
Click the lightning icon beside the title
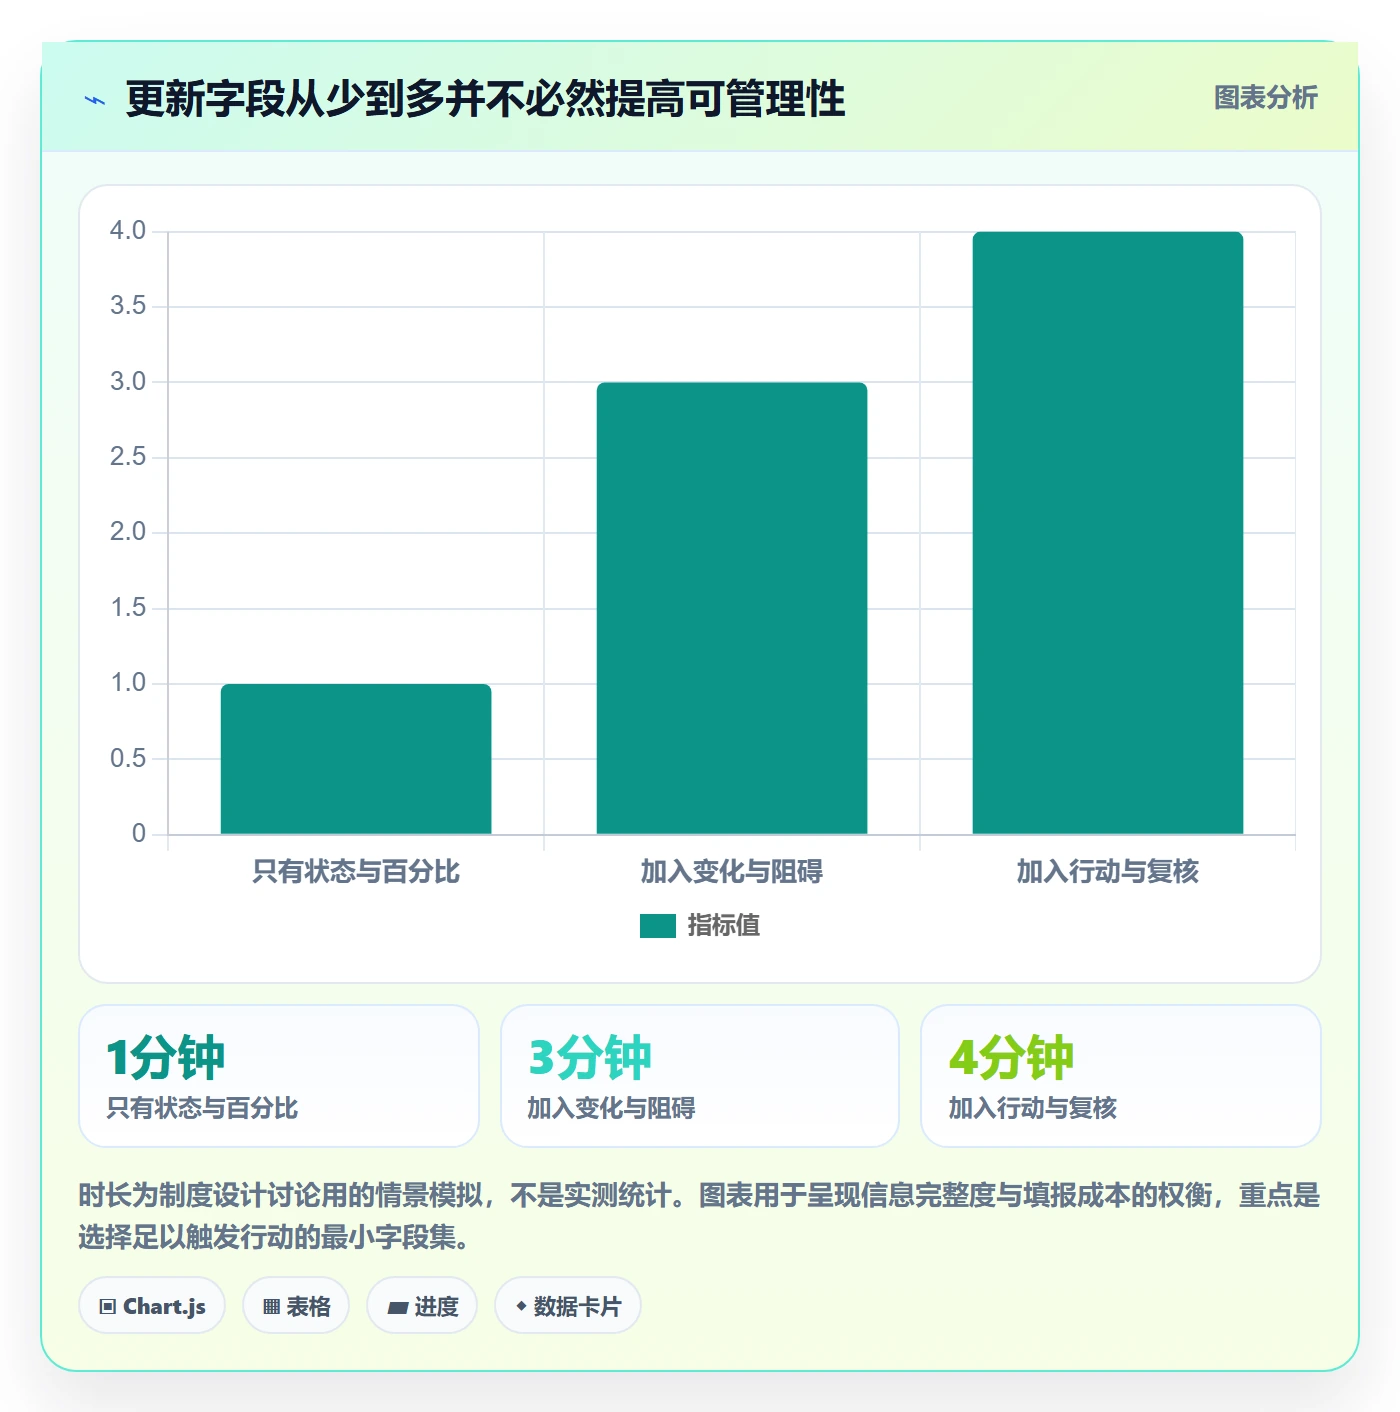(95, 100)
